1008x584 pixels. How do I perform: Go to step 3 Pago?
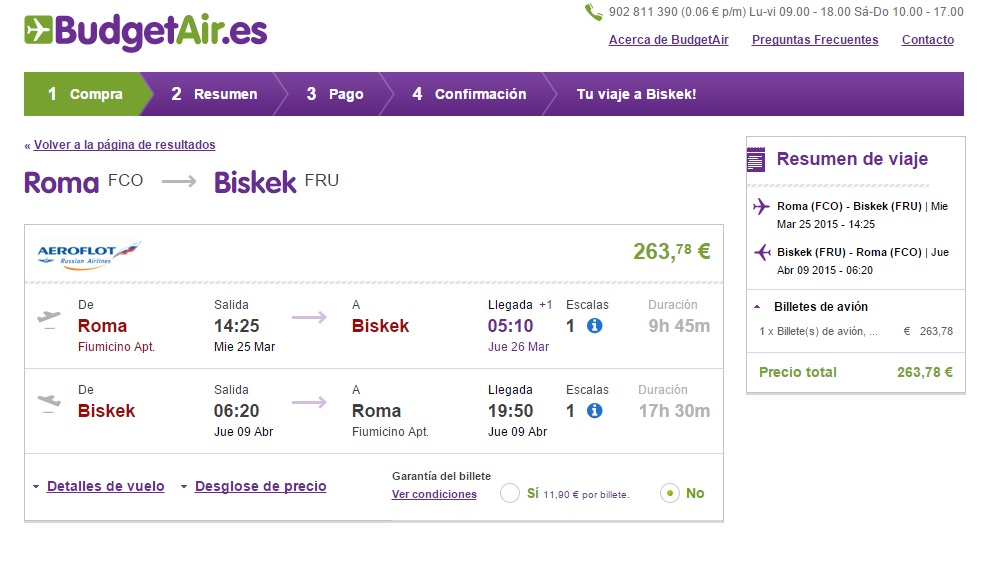[336, 94]
